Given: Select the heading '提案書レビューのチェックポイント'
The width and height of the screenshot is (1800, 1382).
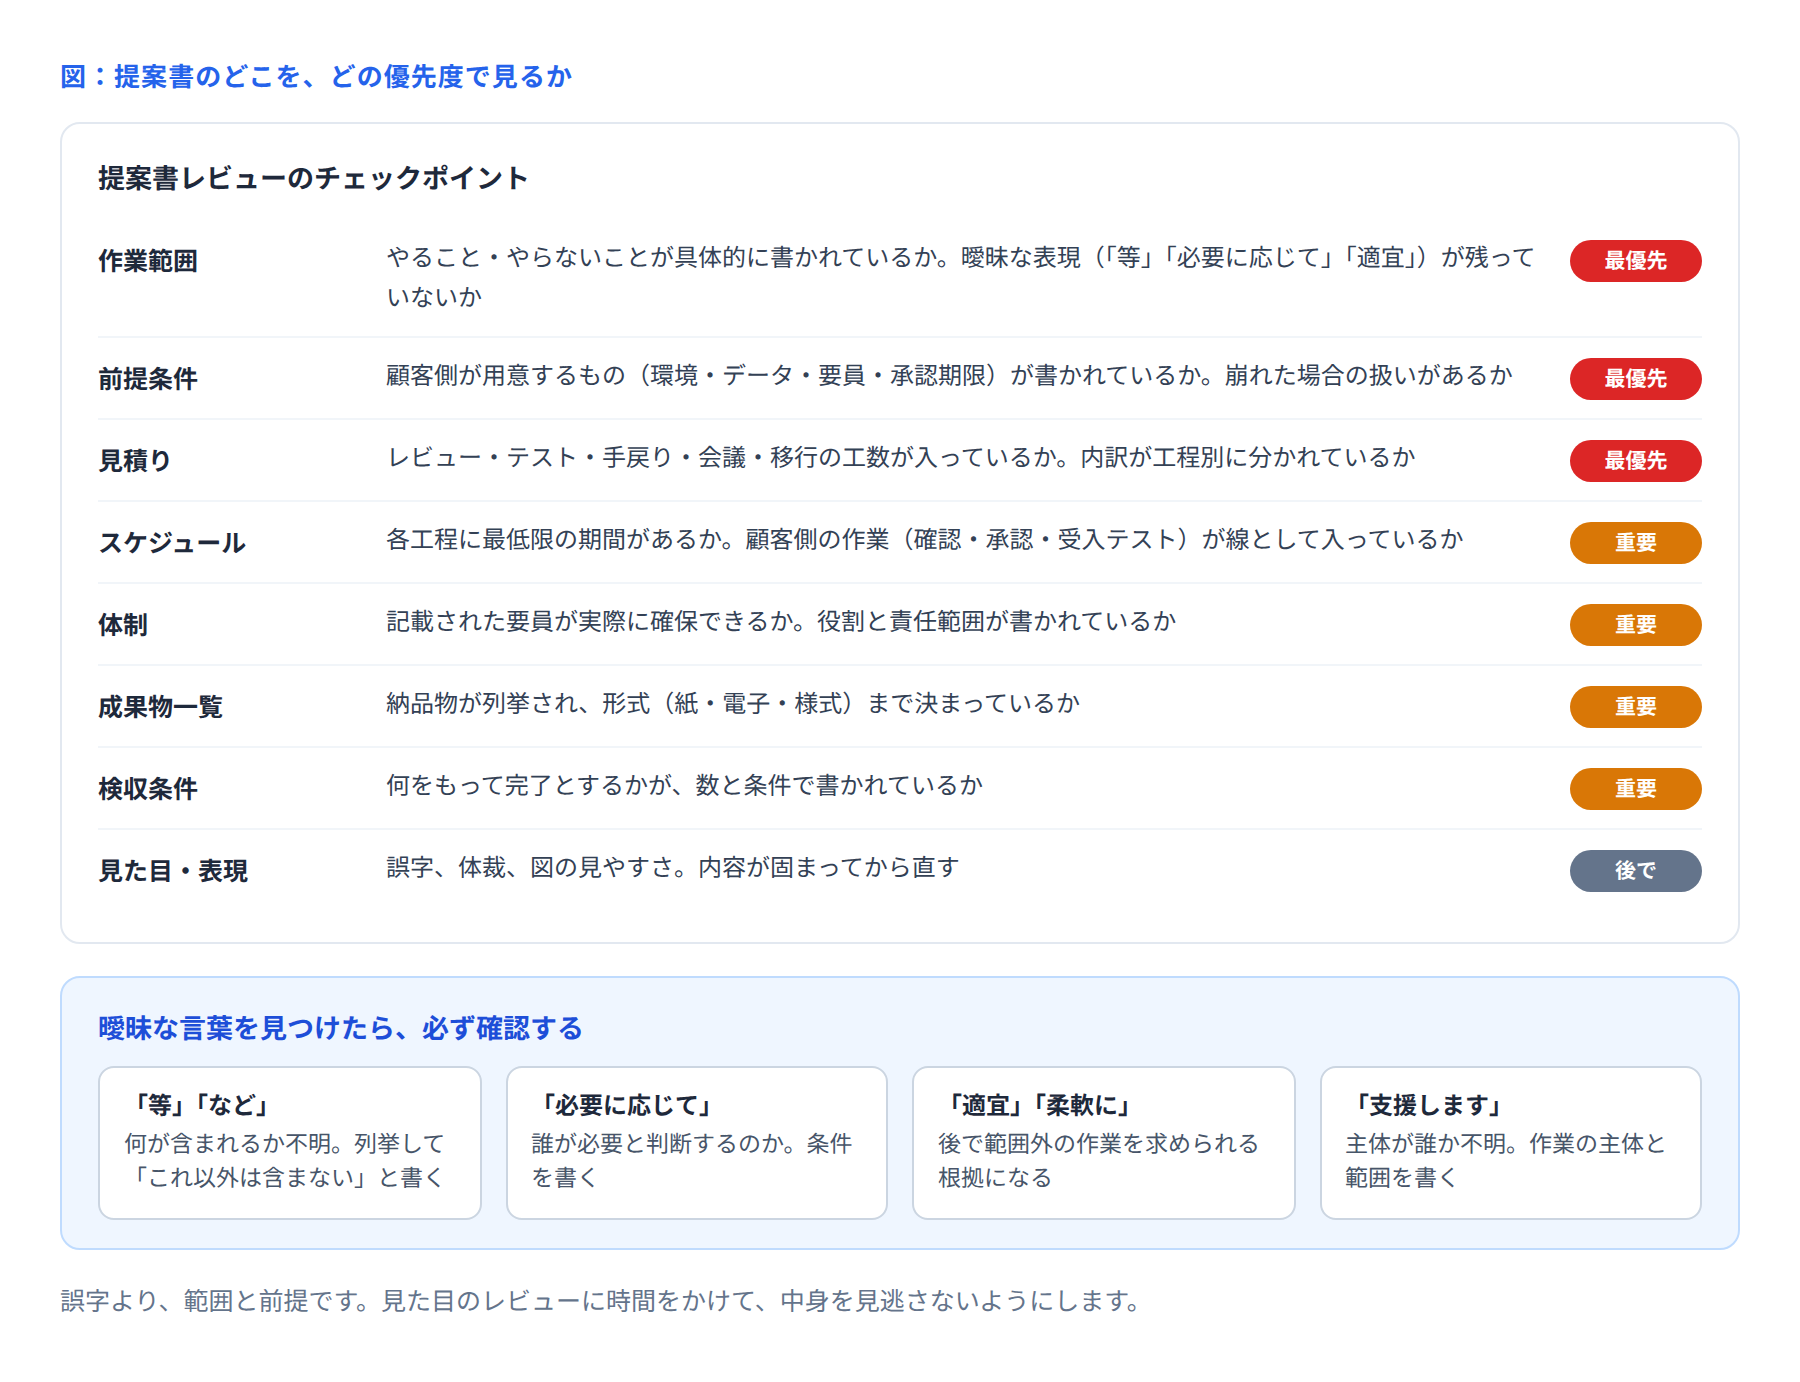Looking at the screenshot, I should click(313, 178).
